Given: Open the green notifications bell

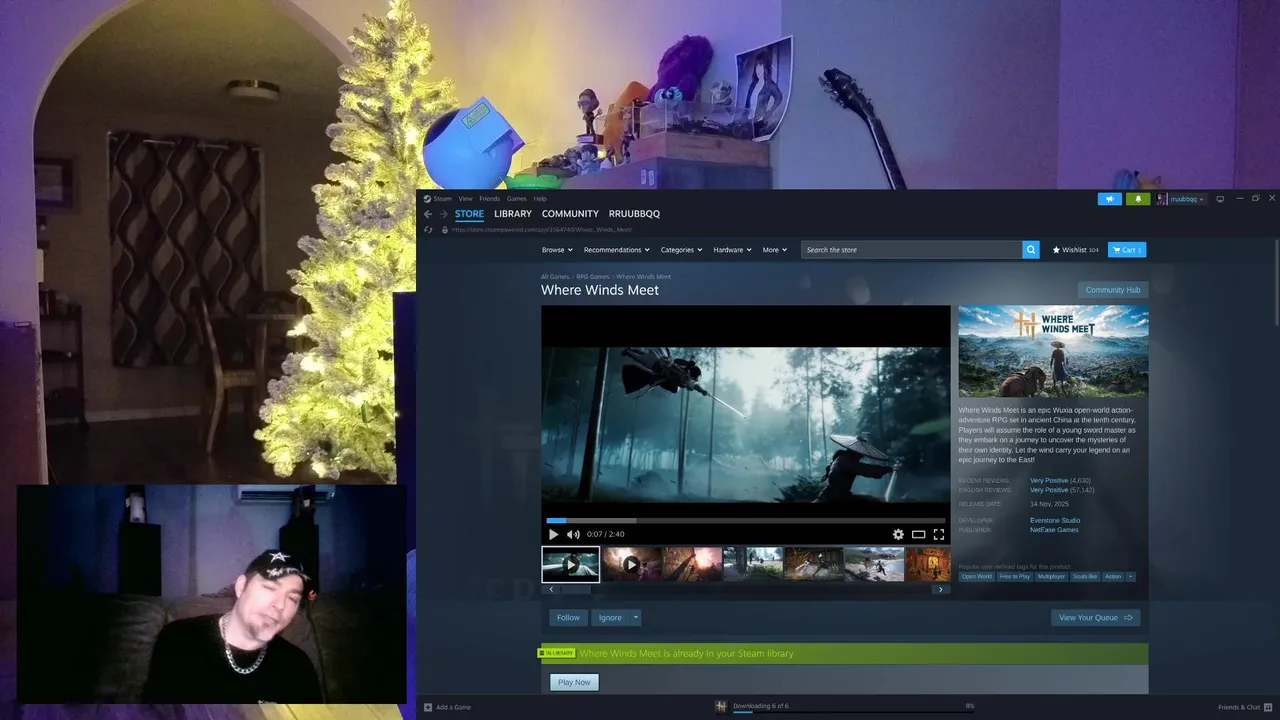Looking at the screenshot, I should [1138, 199].
